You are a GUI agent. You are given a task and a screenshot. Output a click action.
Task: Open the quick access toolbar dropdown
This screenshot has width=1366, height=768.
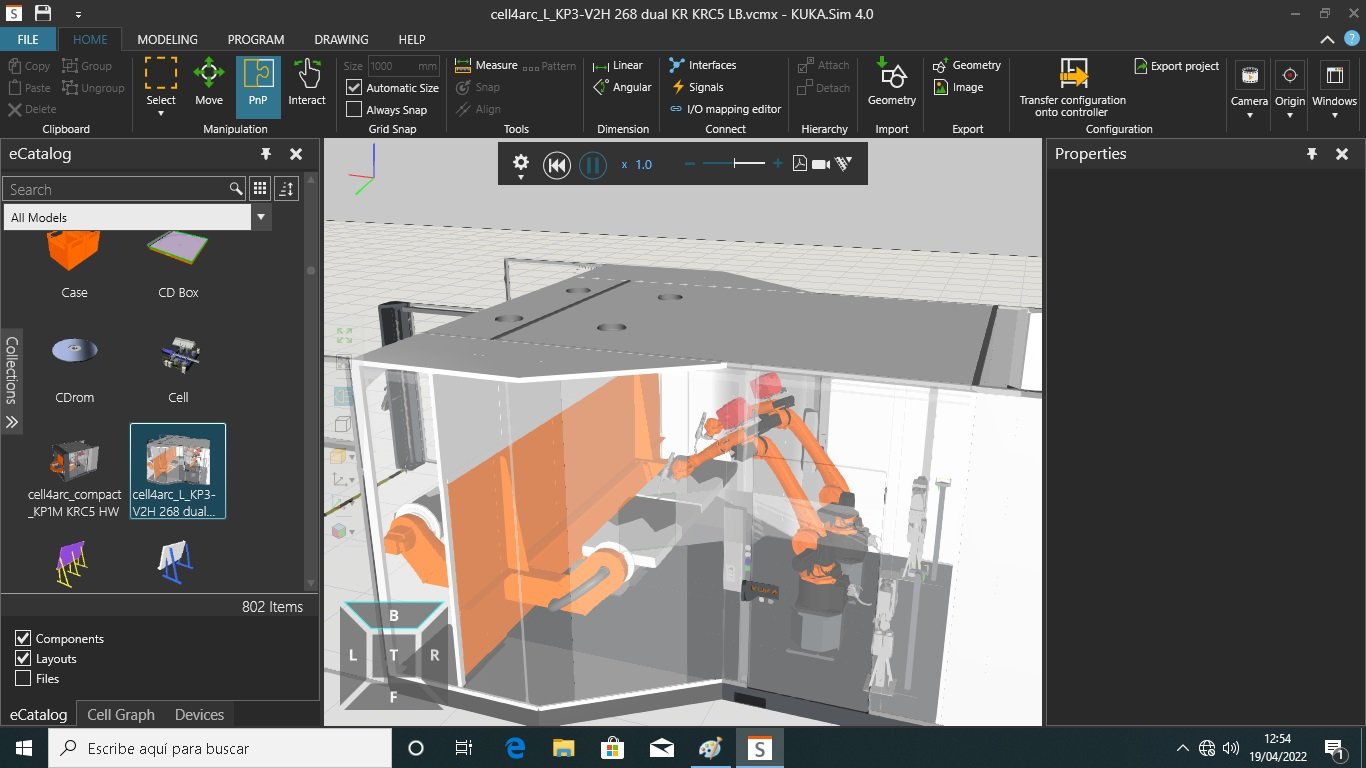[78, 14]
